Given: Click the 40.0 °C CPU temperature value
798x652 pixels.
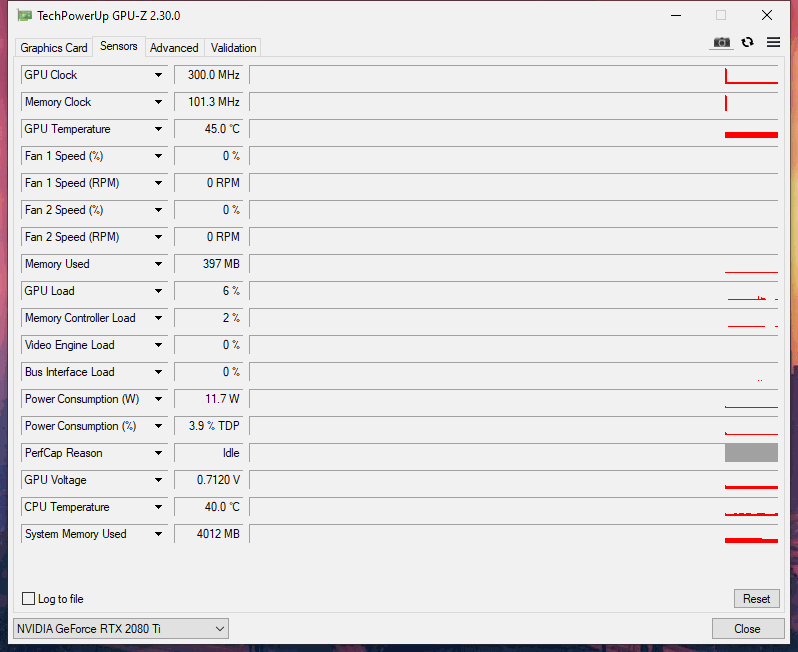Looking at the screenshot, I should (209, 506).
